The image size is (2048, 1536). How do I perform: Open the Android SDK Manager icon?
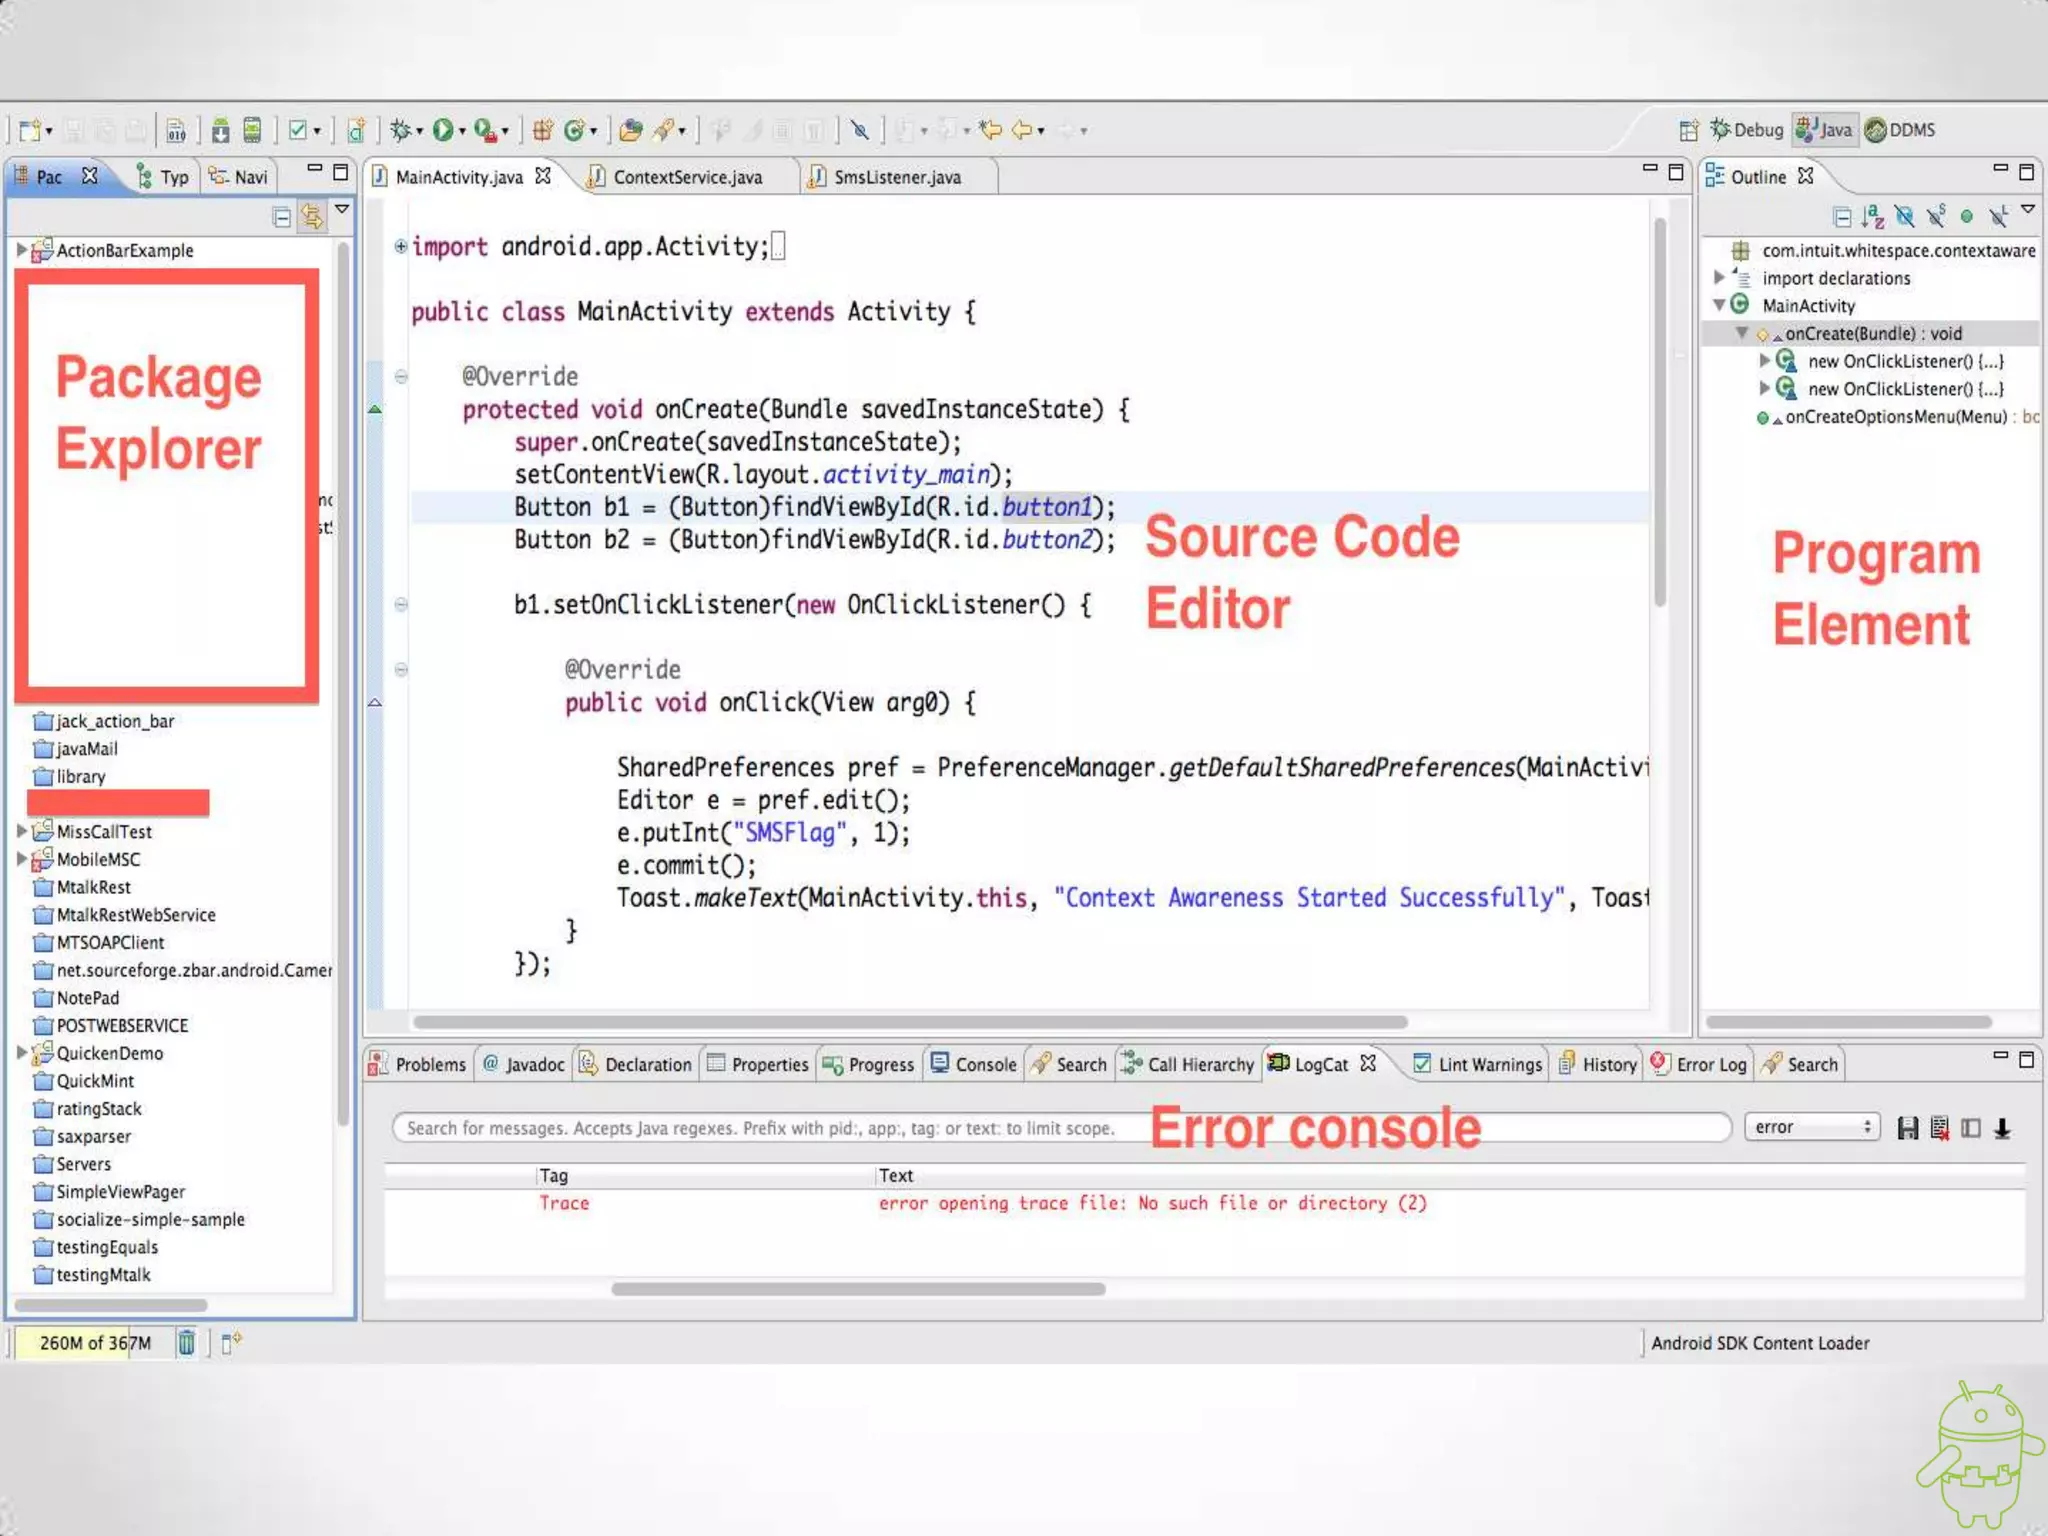[x=221, y=130]
